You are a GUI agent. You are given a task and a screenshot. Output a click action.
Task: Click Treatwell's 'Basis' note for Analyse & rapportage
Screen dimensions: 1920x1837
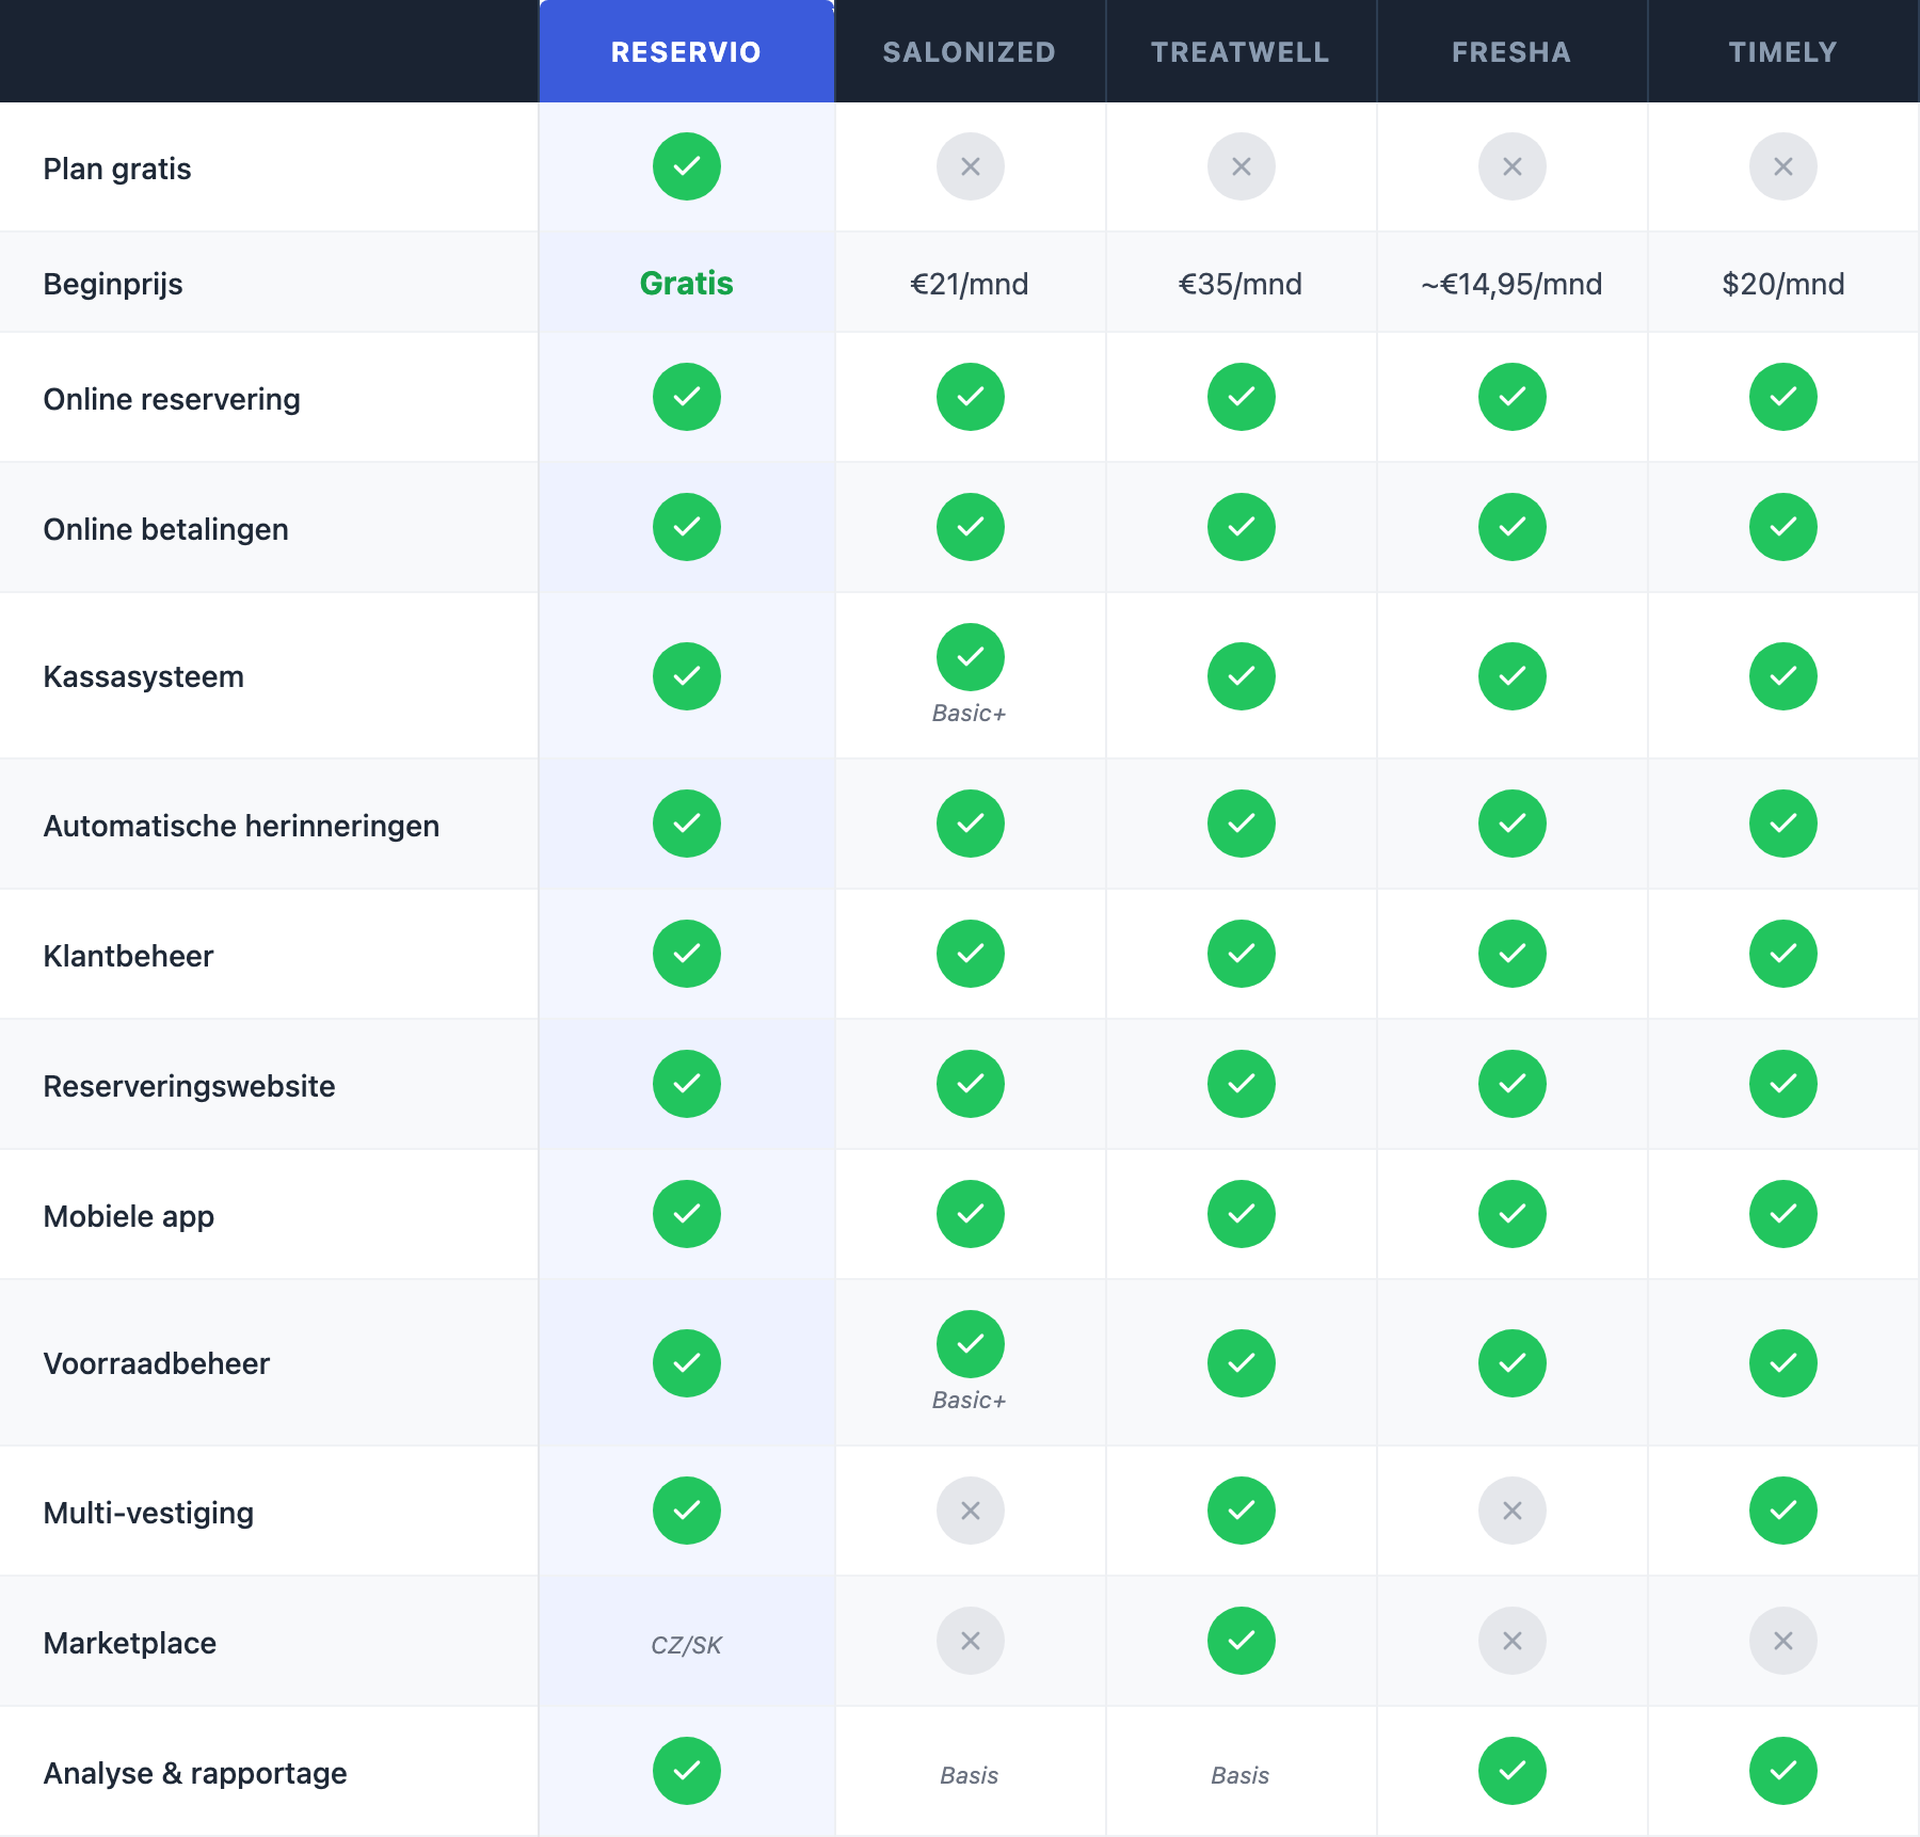(x=1240, y=1775)
